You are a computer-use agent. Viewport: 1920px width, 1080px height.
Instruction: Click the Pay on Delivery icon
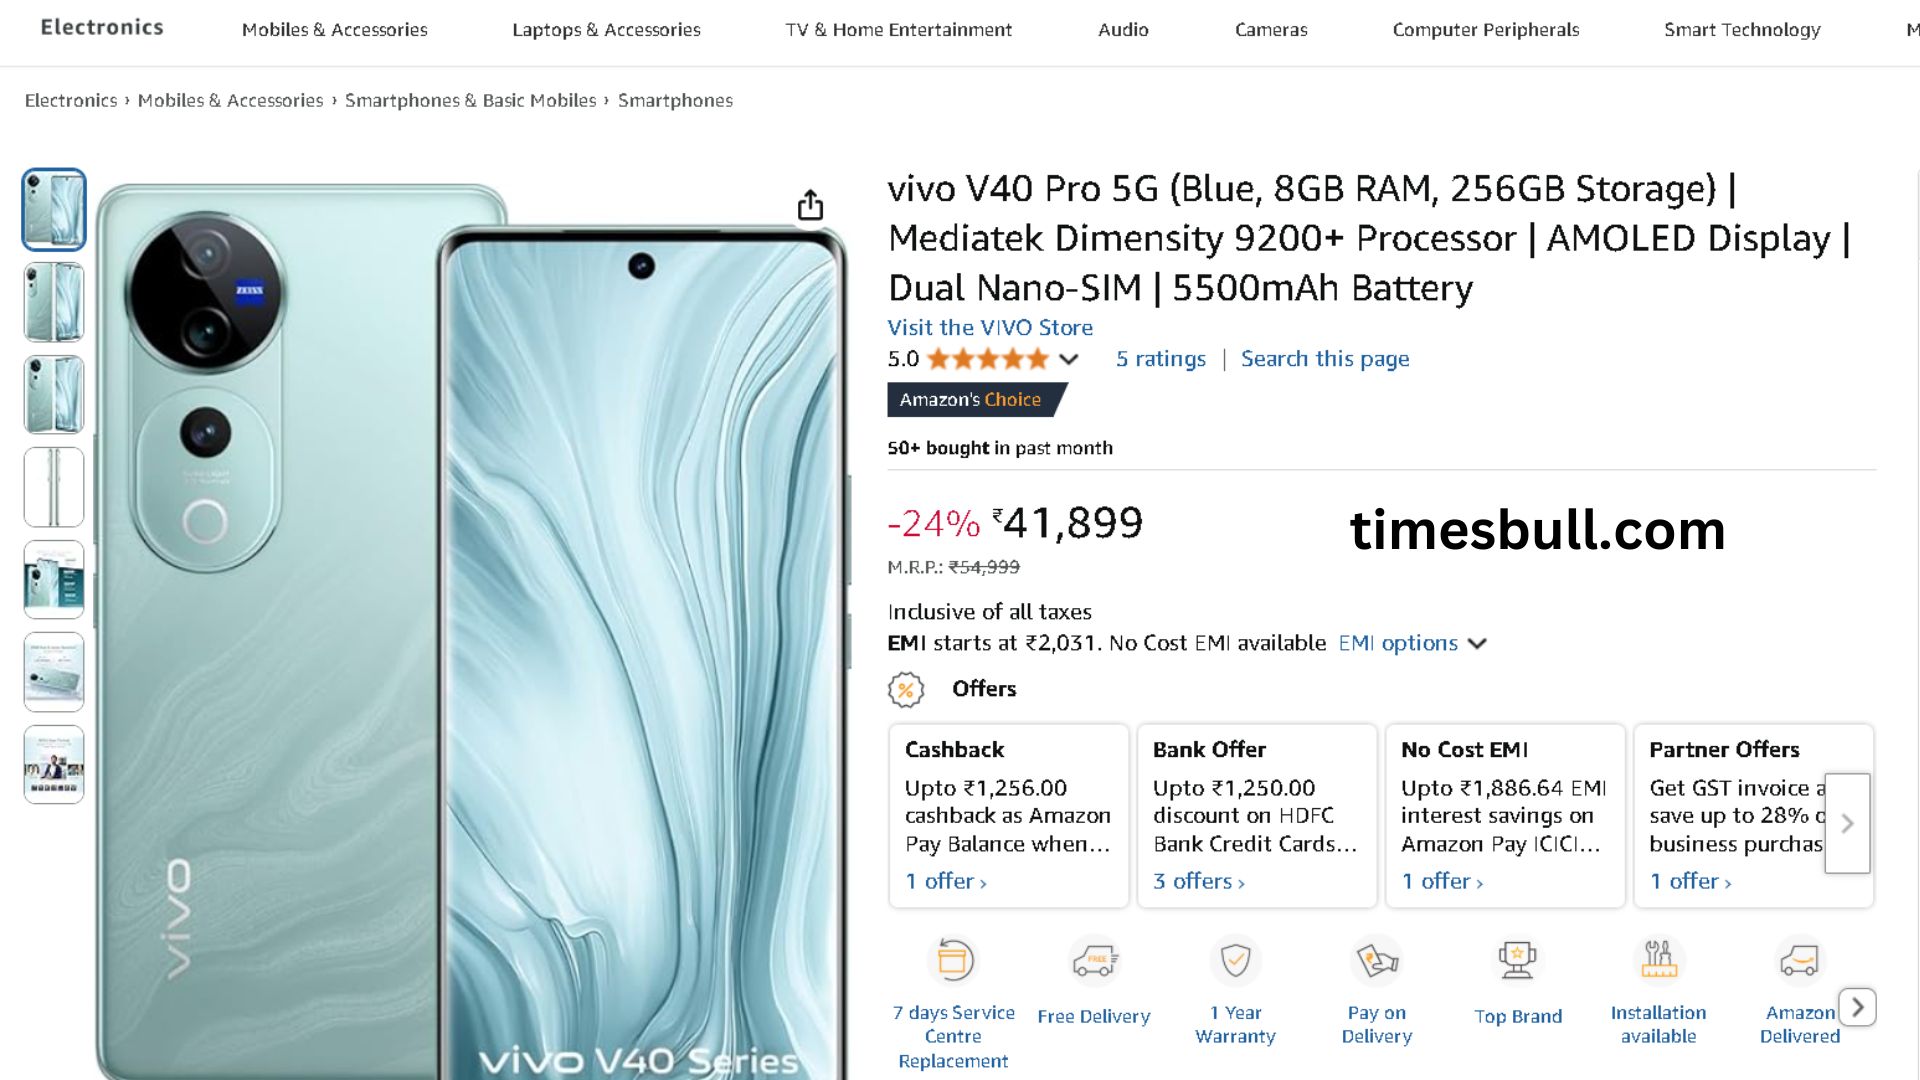(1376, 961)
